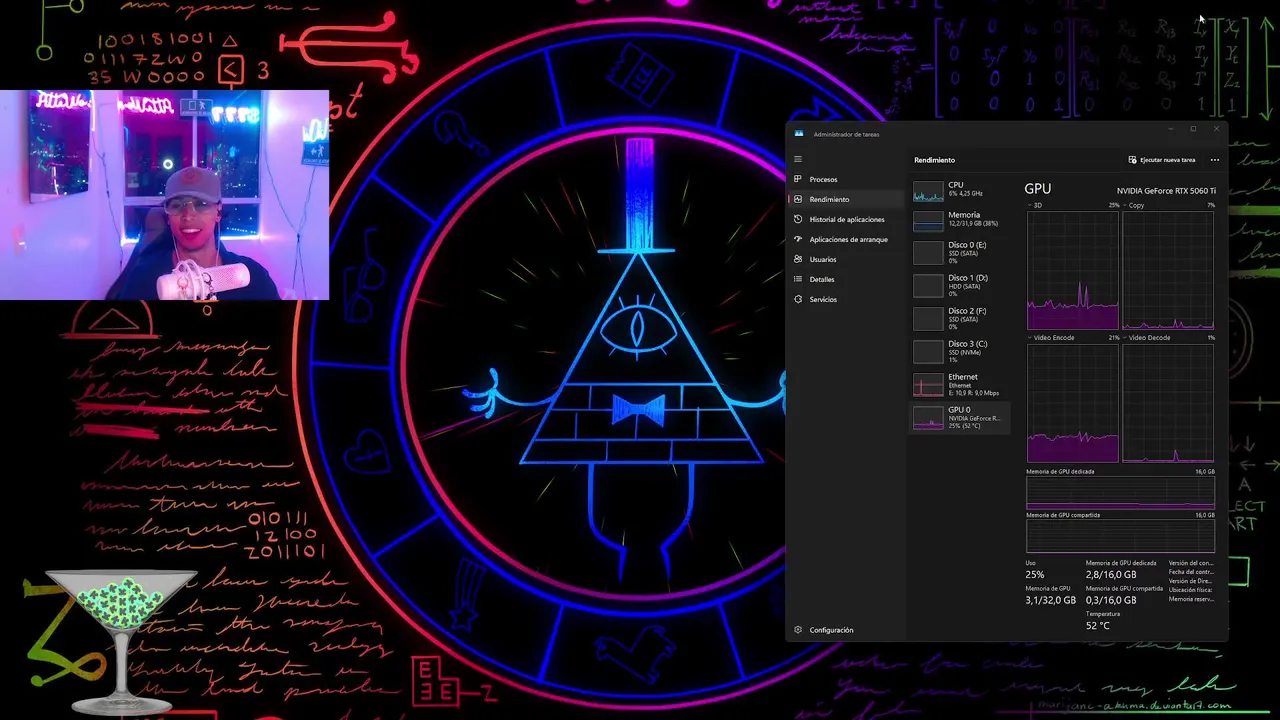Open Servicios via its gear-puzzle icon

coord(798,299)
